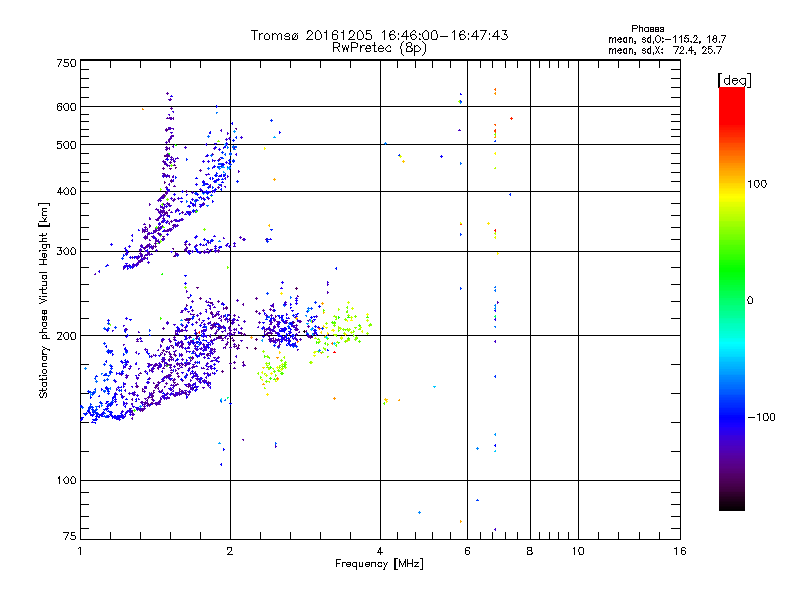Click the y-axis label '100'
Image resolution: width=800 pixels, height=600 pixels.
(x=66, y=480)
